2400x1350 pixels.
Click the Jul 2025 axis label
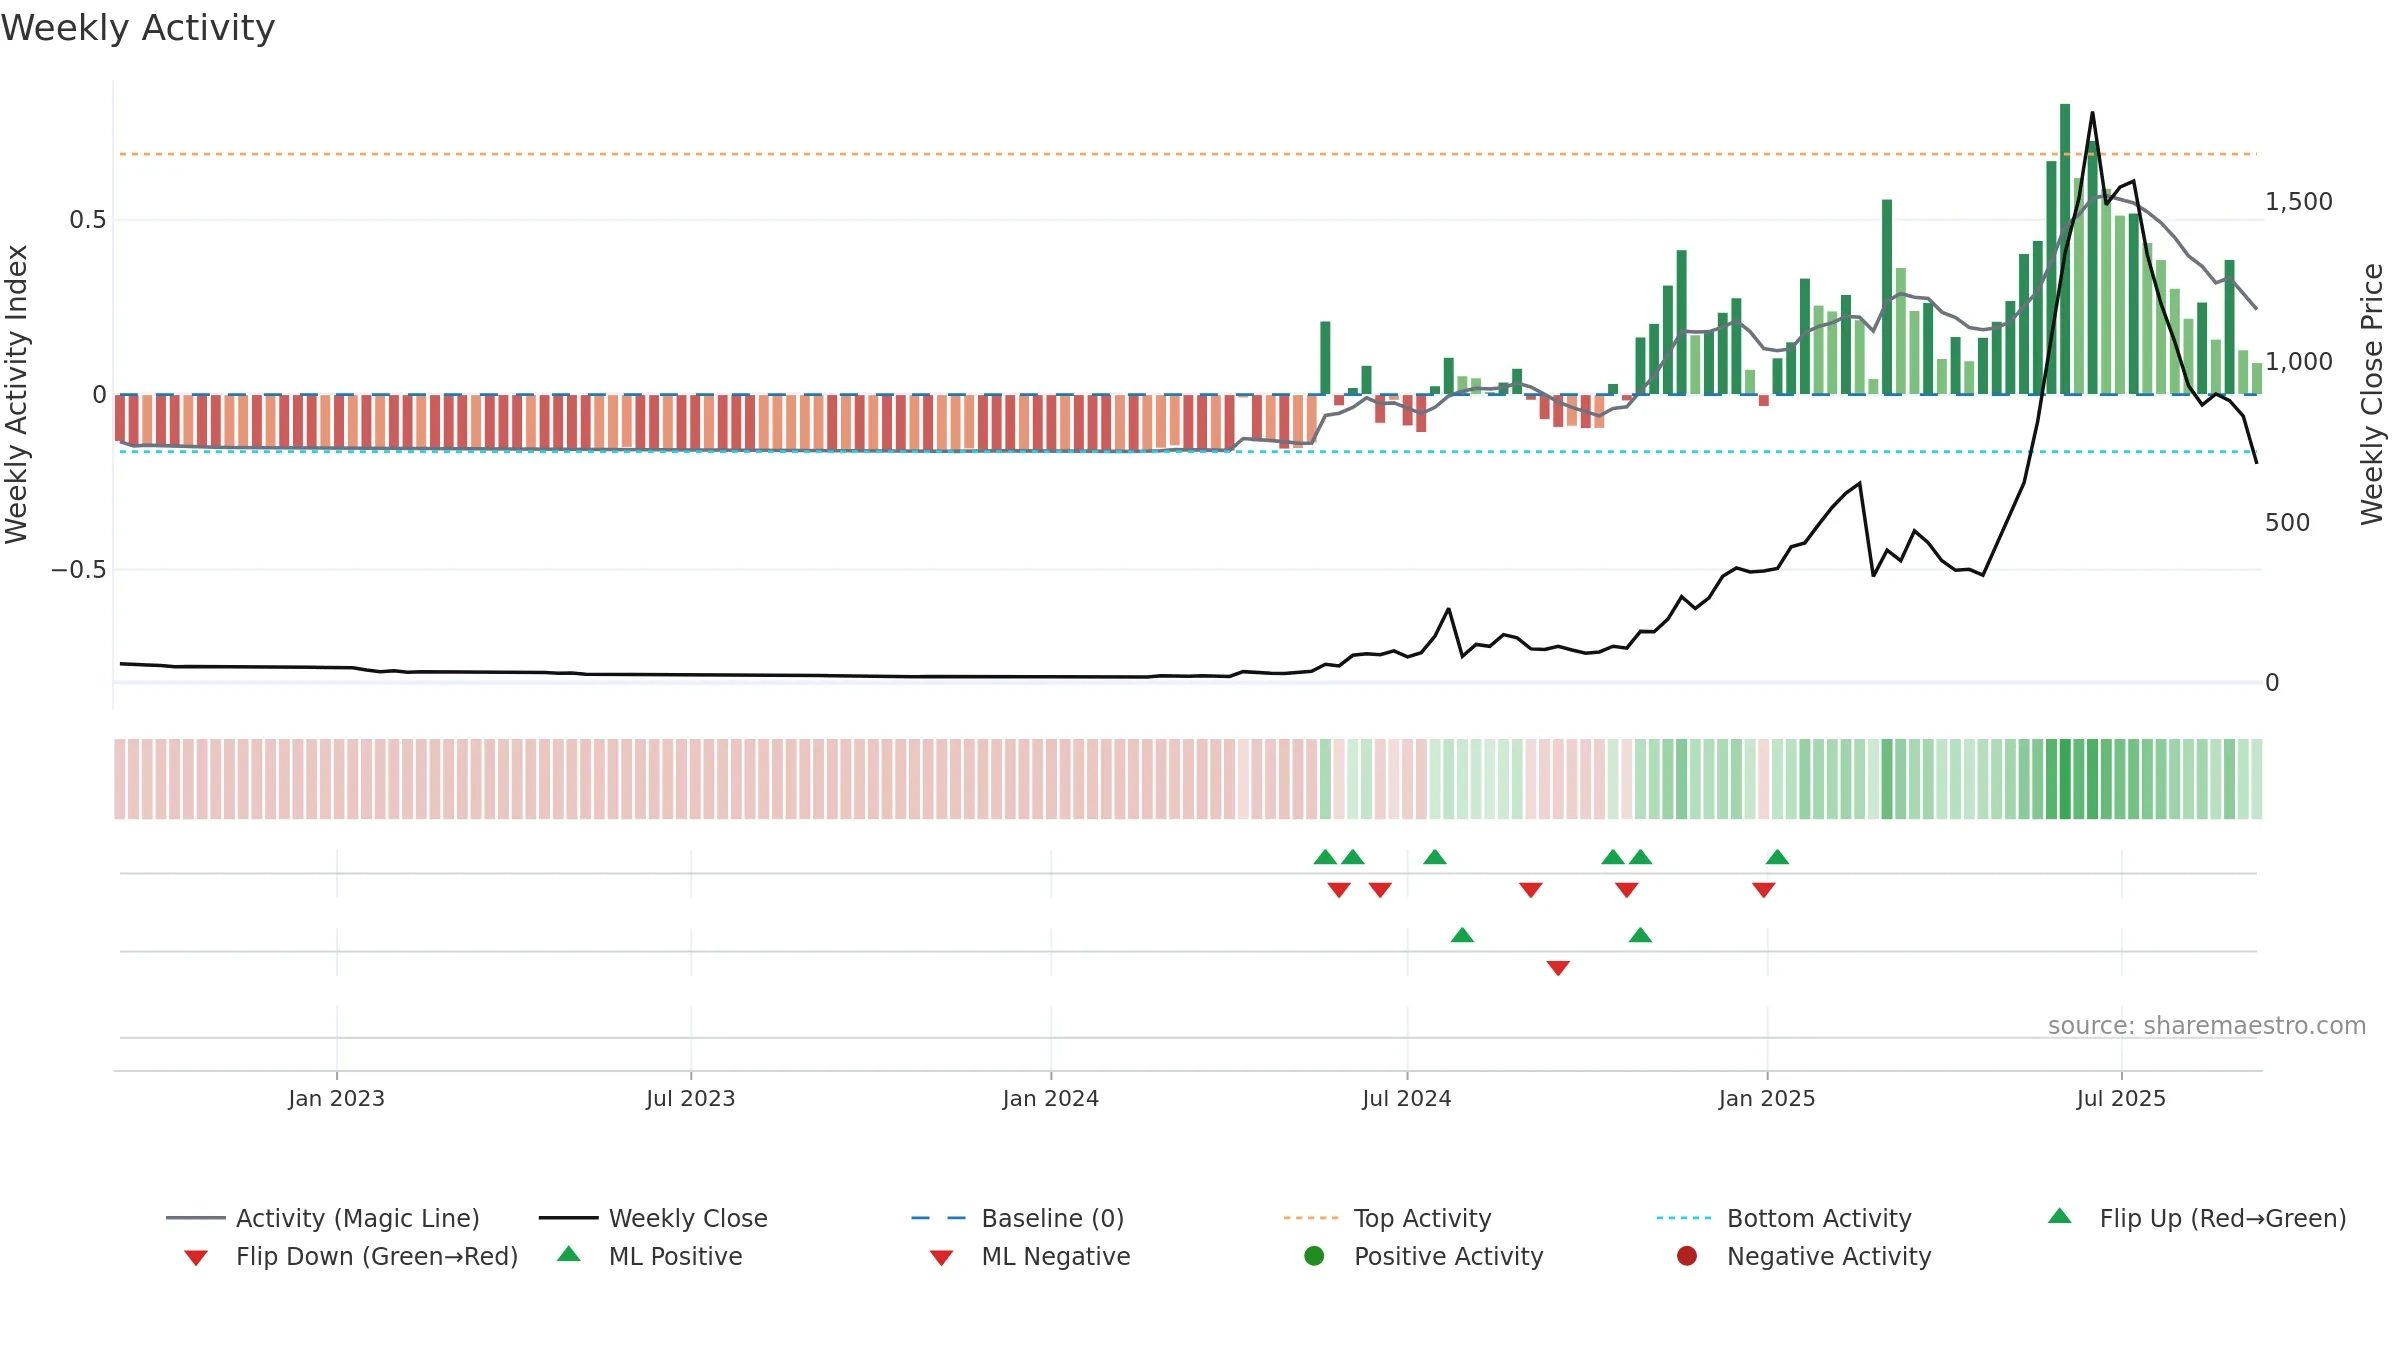point(2121,1098)
